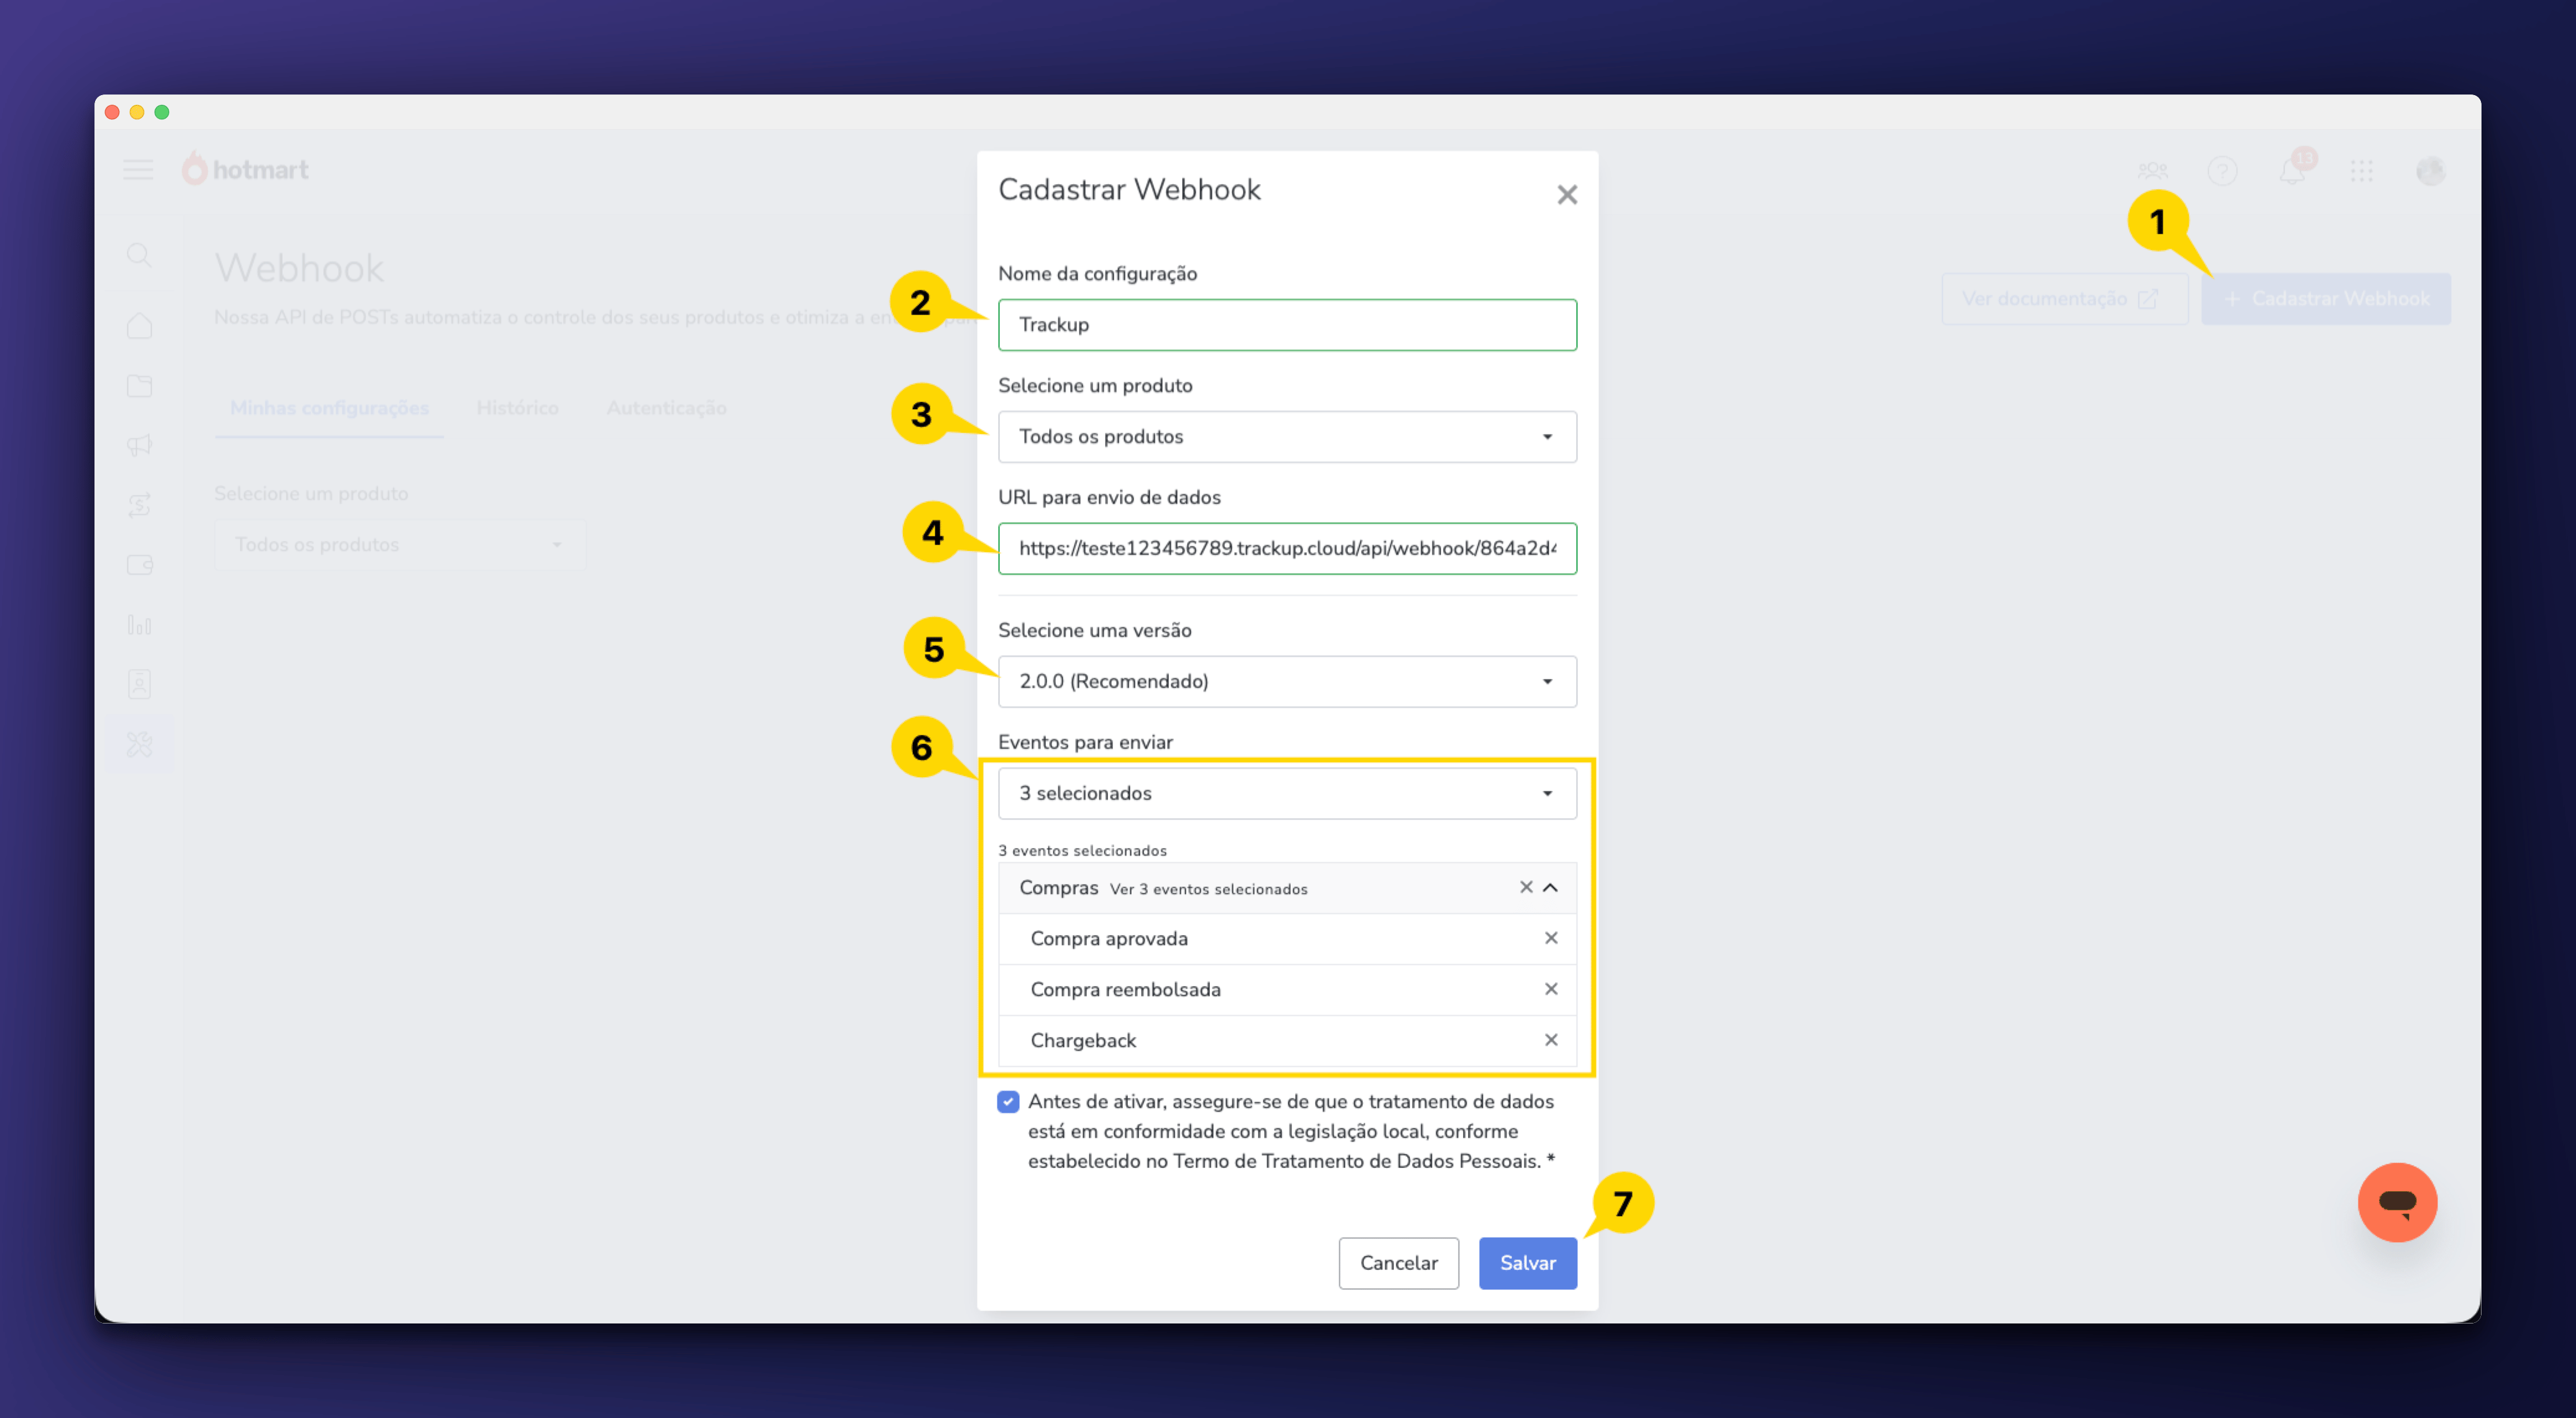This screenshot has height=1418, width=2576.
Task: Open the megaphone icon in the sidebar
Action: click(x=139, y=445)
